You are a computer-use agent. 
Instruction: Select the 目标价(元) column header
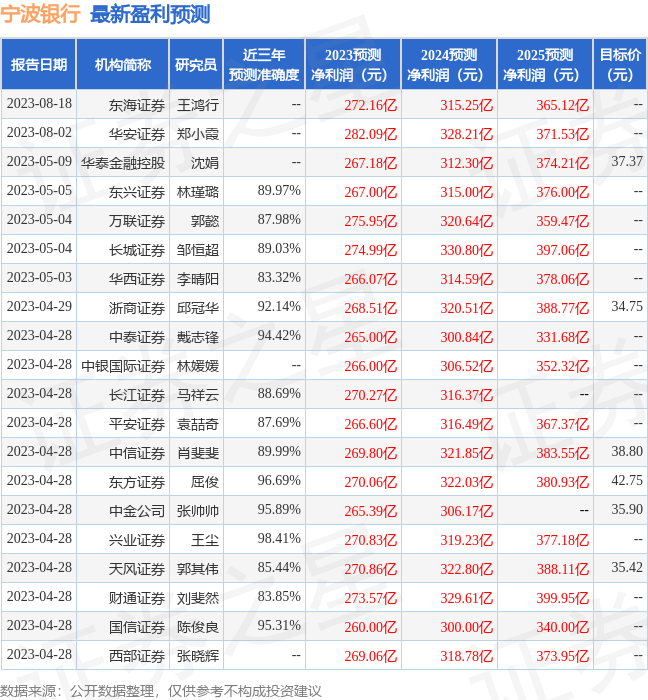[x=620, y=64]
